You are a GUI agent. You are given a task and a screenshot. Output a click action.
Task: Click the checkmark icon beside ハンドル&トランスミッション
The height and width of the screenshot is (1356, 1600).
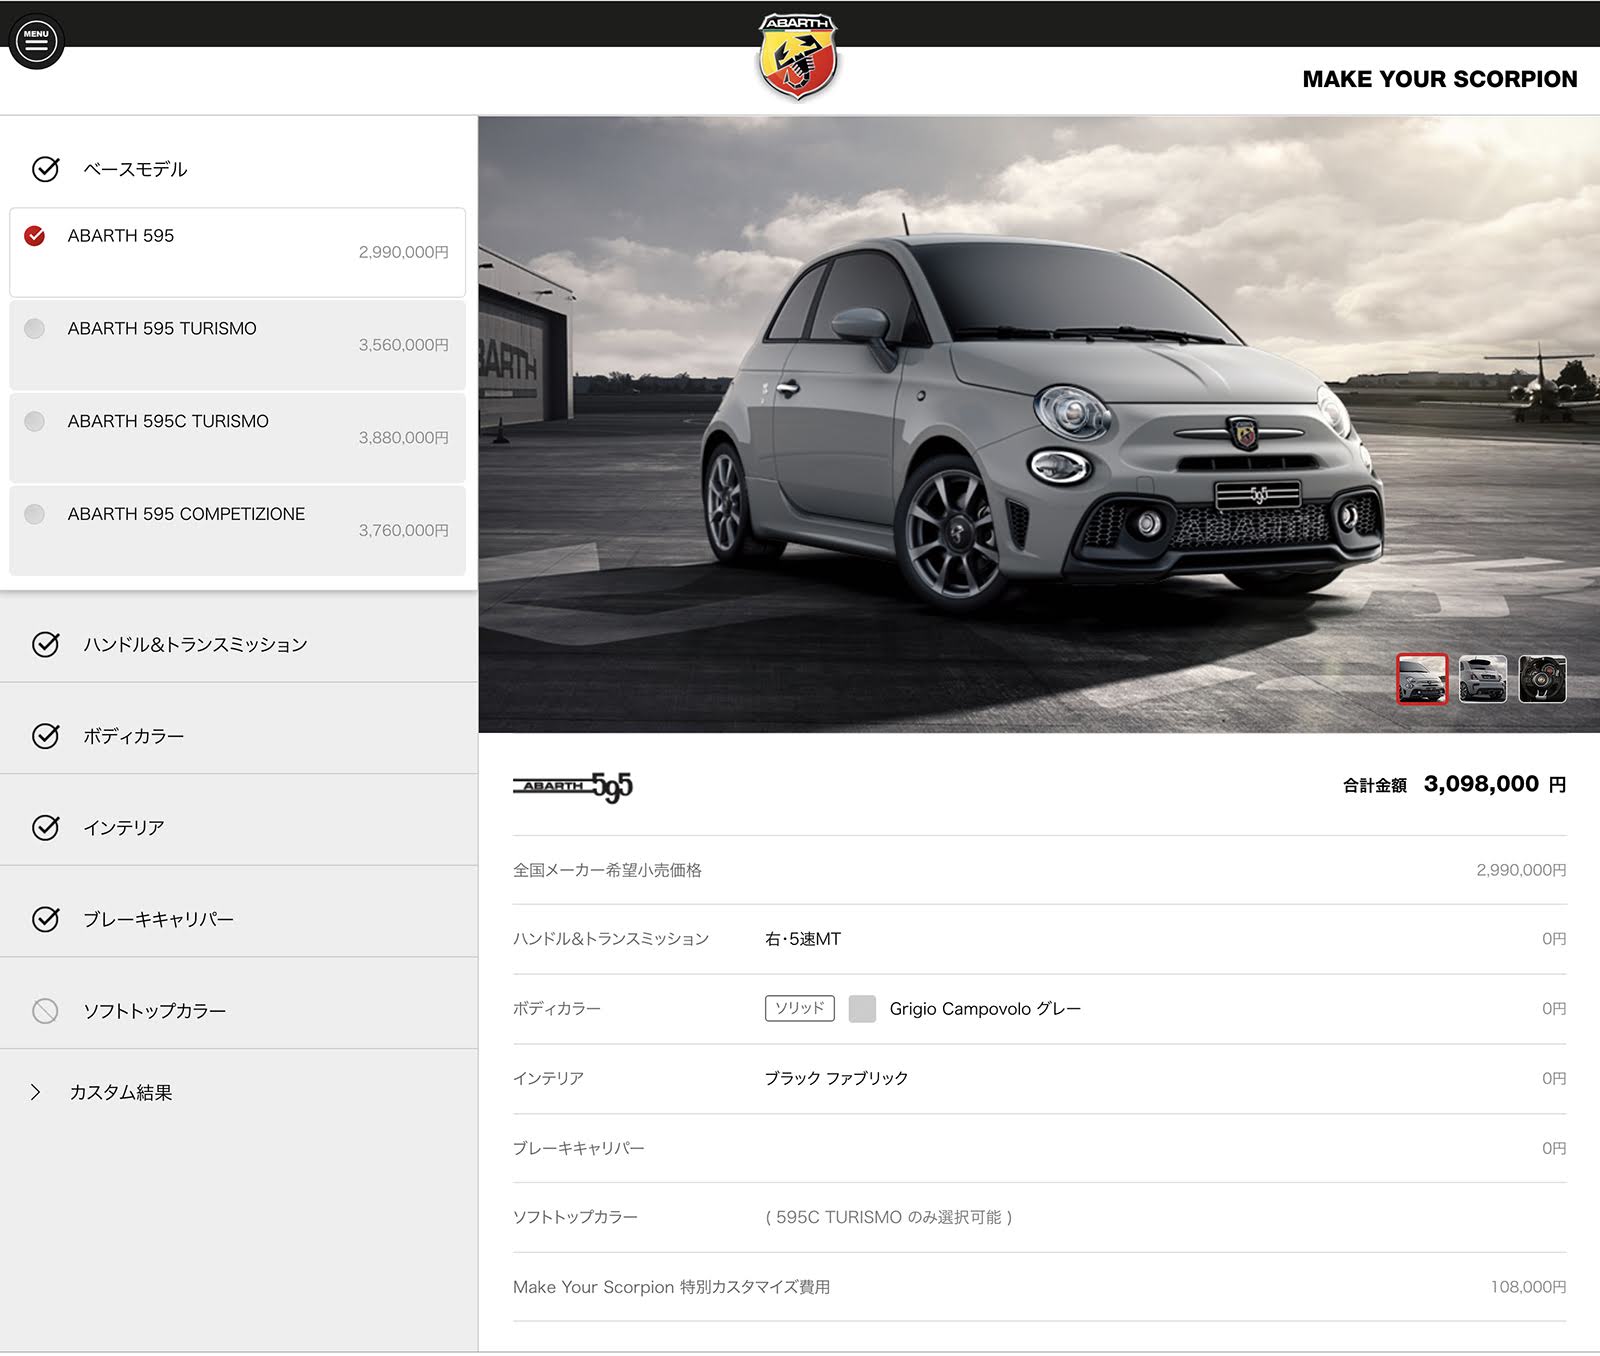(x=45, y=644)
